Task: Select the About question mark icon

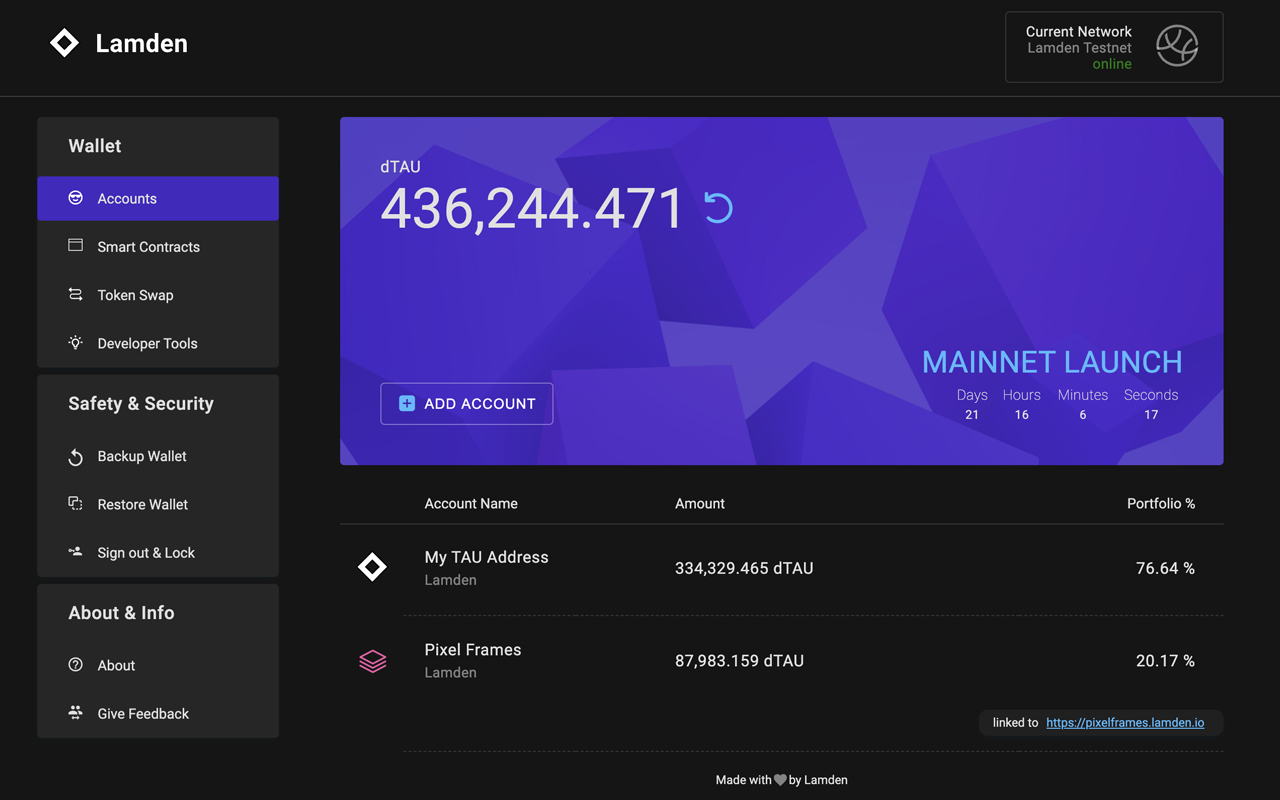Action: click(75, 664)
